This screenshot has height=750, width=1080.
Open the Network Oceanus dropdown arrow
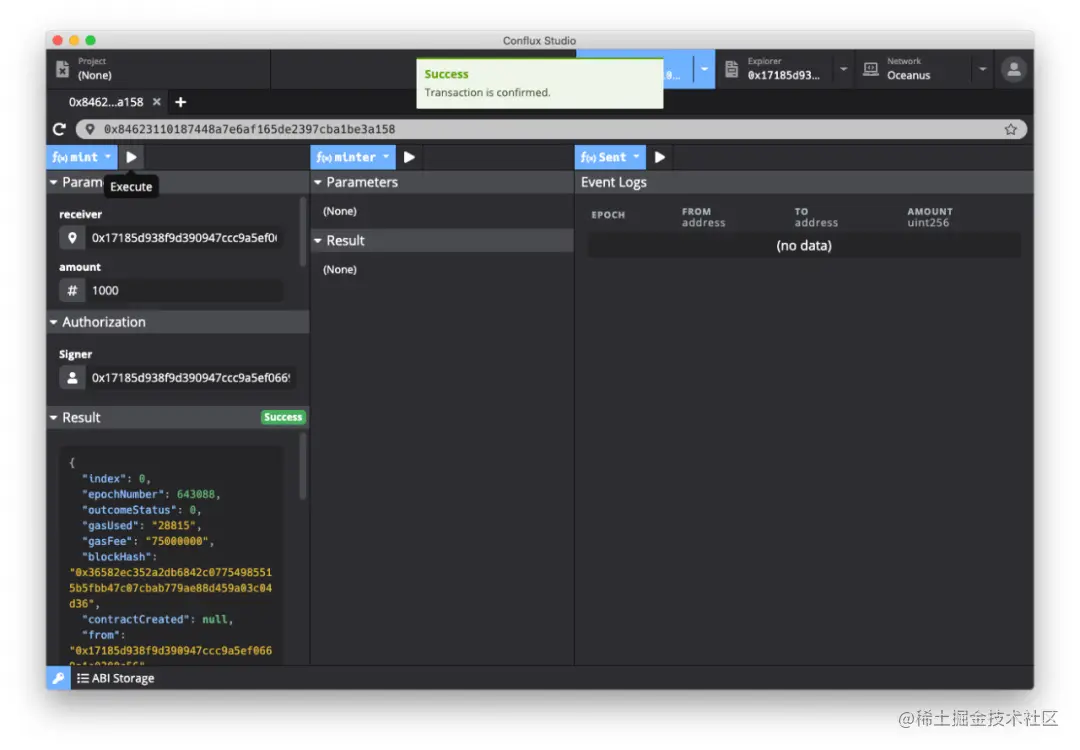coord(982,69)
